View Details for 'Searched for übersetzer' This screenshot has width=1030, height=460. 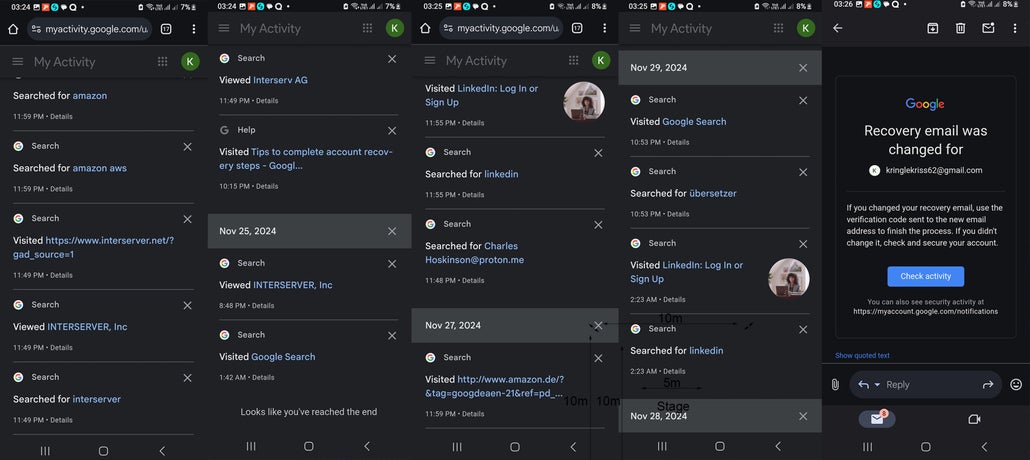tap(679, 214)
